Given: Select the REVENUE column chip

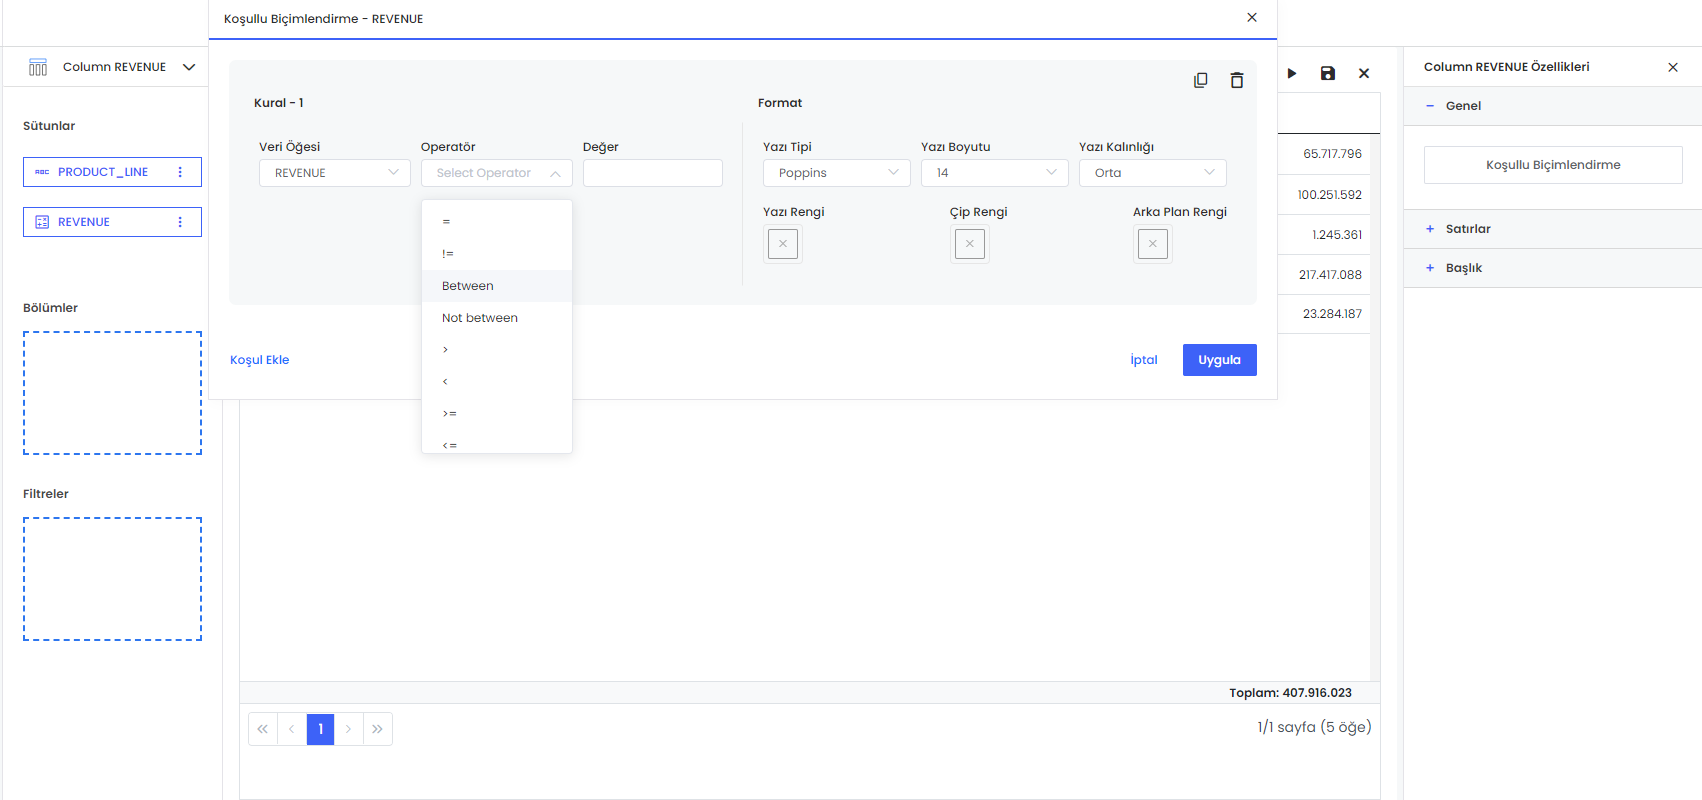Looking at the screenshot, I should click(x=112, y=222).
